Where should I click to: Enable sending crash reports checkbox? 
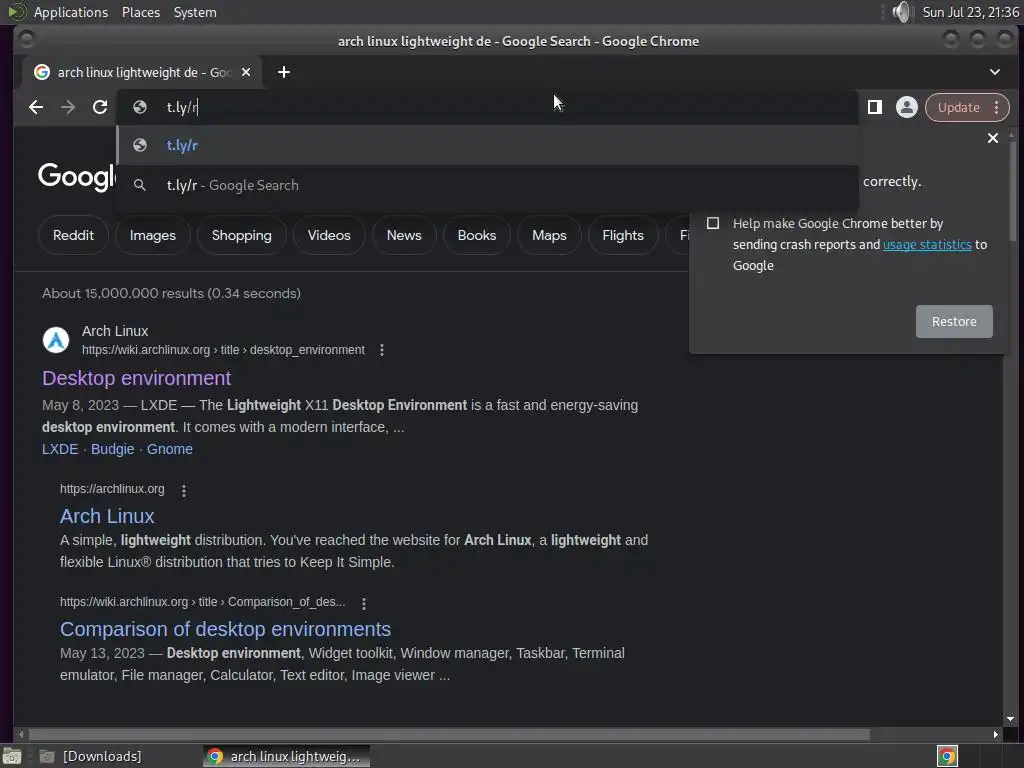pyautogui.click(x=713, y=223)
